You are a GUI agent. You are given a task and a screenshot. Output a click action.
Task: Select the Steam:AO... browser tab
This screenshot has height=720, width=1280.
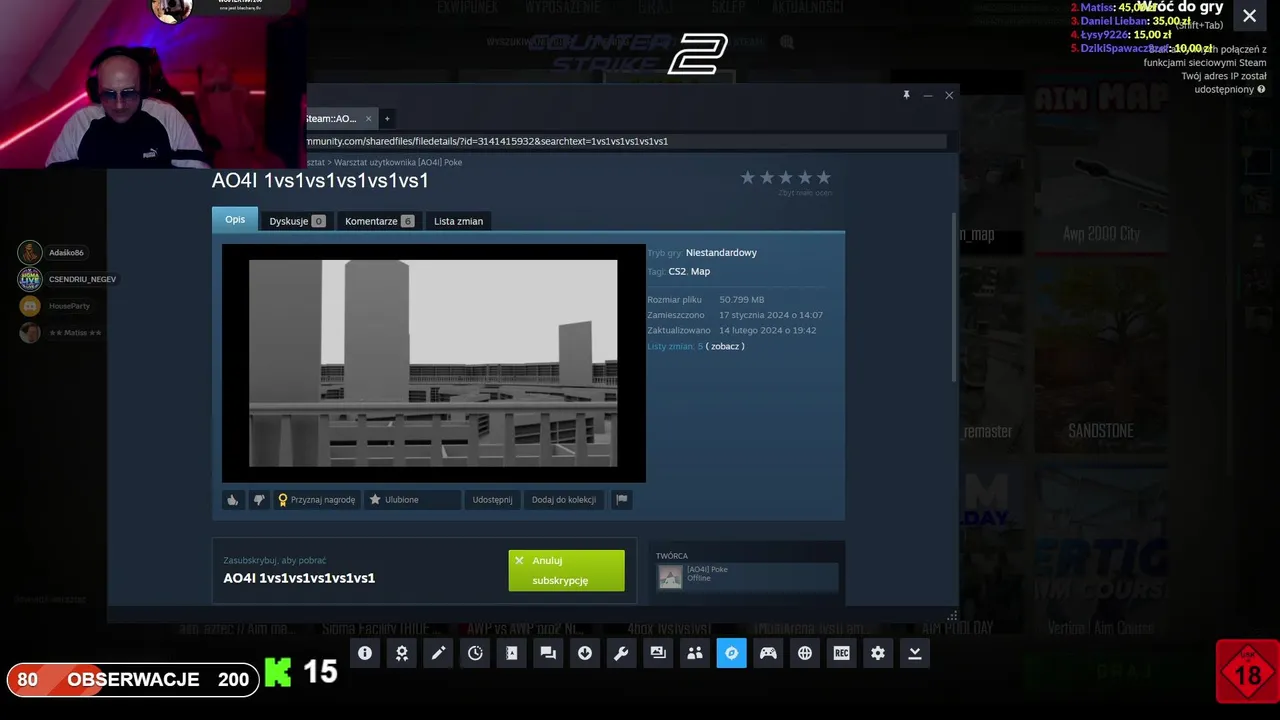click(x=333, y=119)
